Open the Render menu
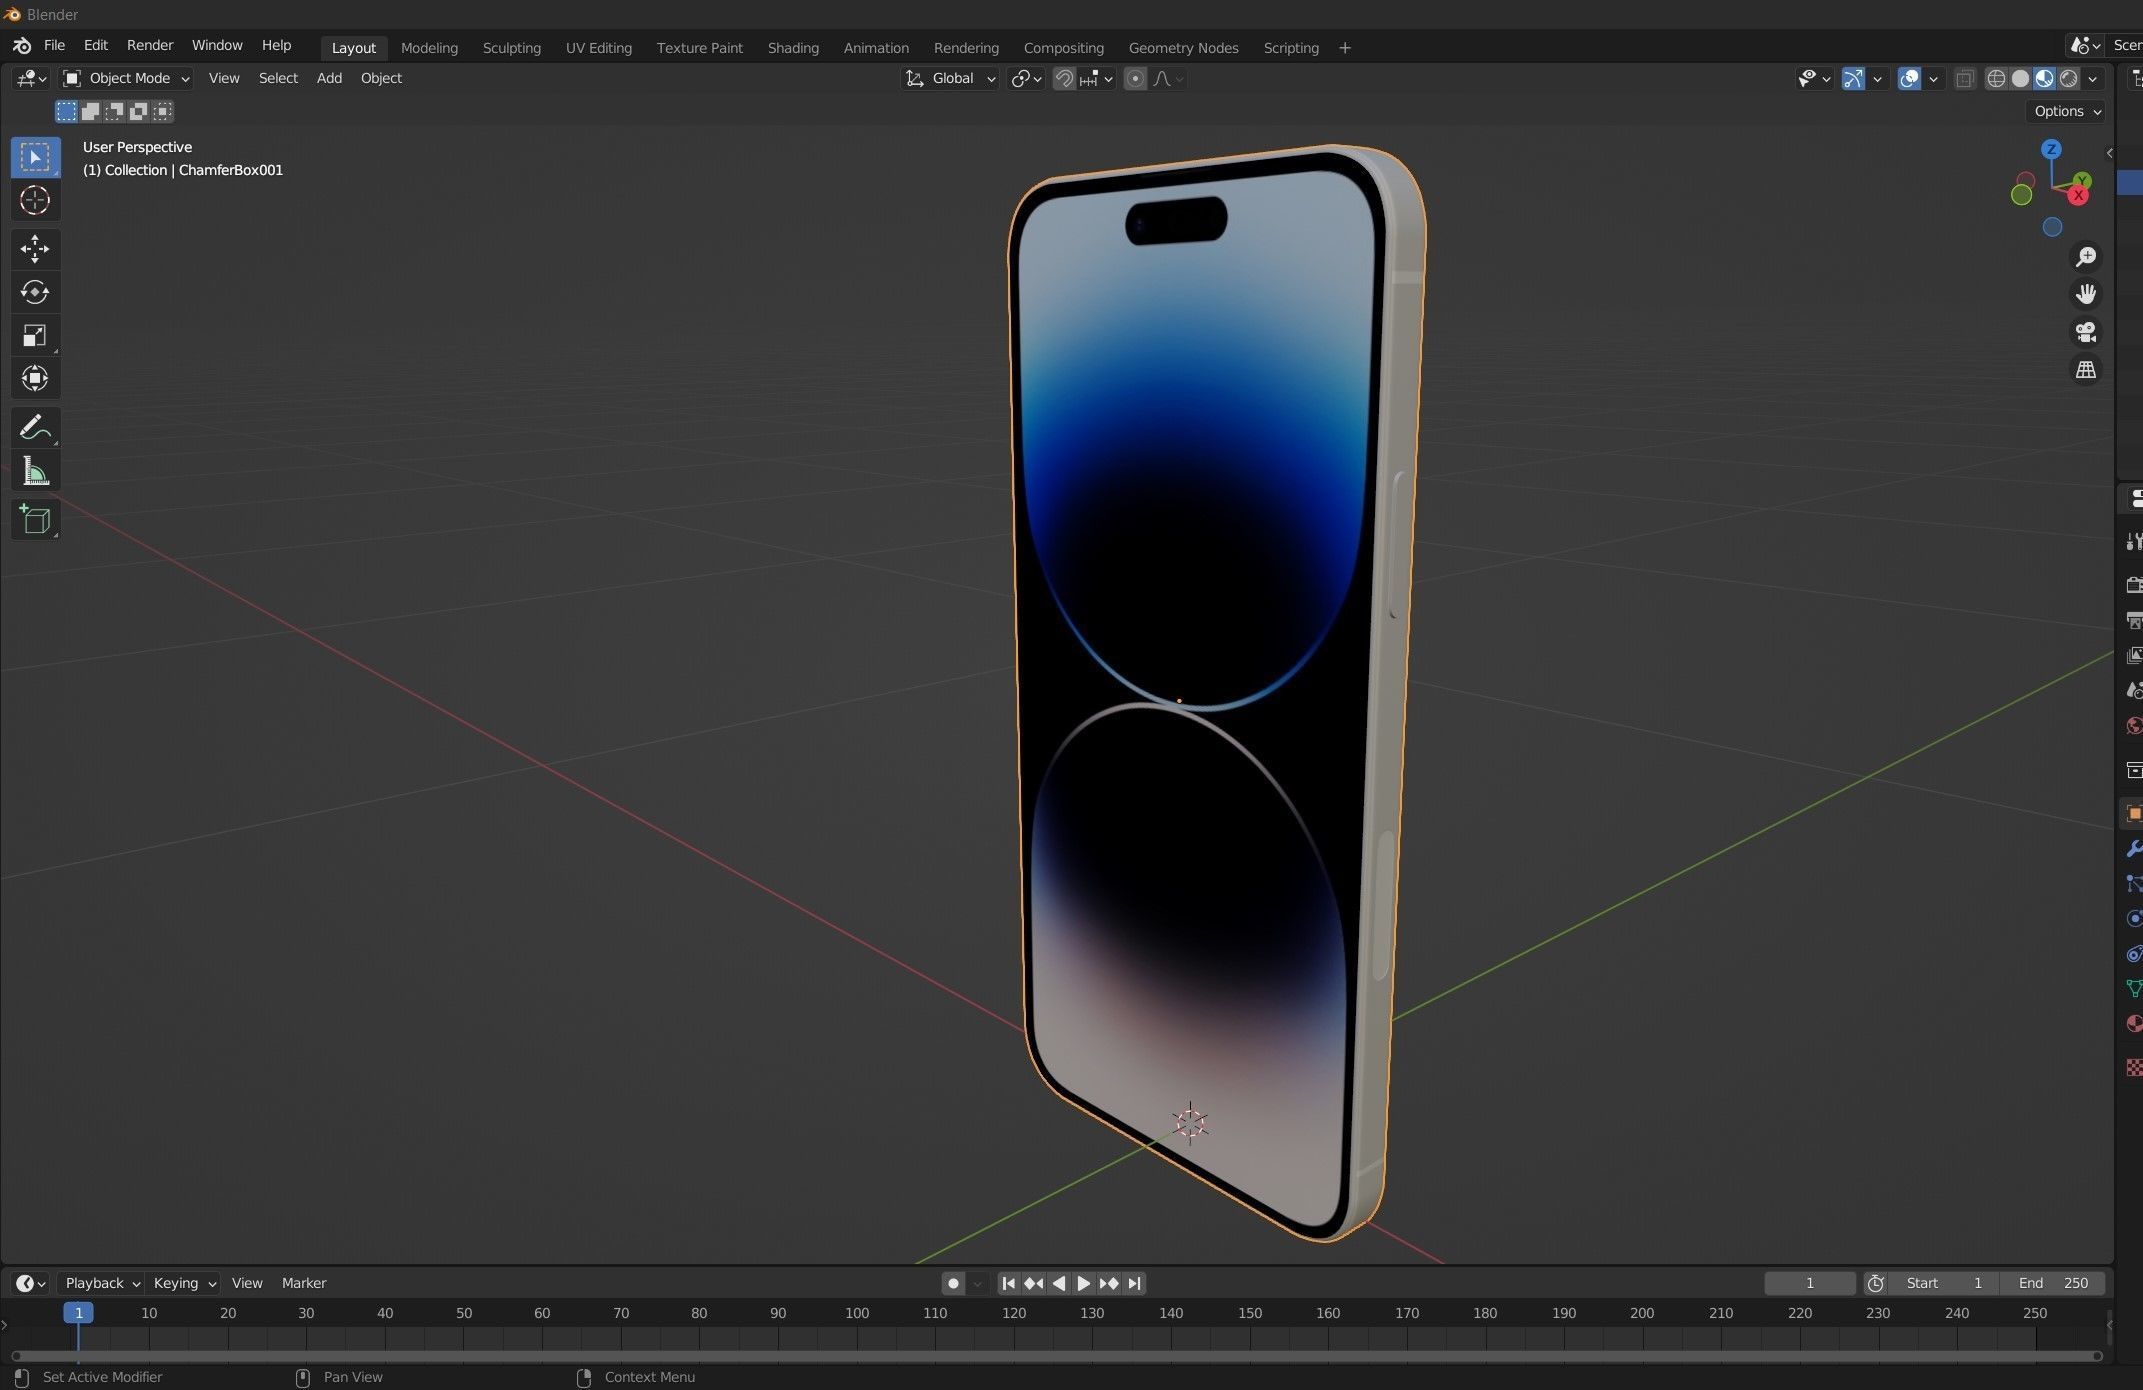The height and width of the screenshot is (1390, 2143). pos(150,46)
